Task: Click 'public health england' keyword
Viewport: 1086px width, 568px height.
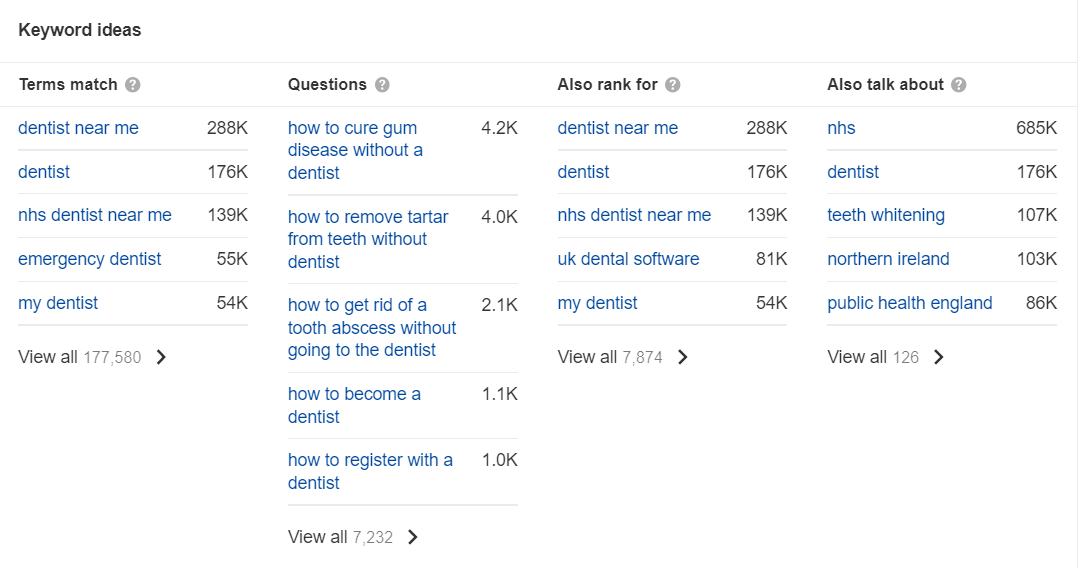Action: tap(909, 303)
